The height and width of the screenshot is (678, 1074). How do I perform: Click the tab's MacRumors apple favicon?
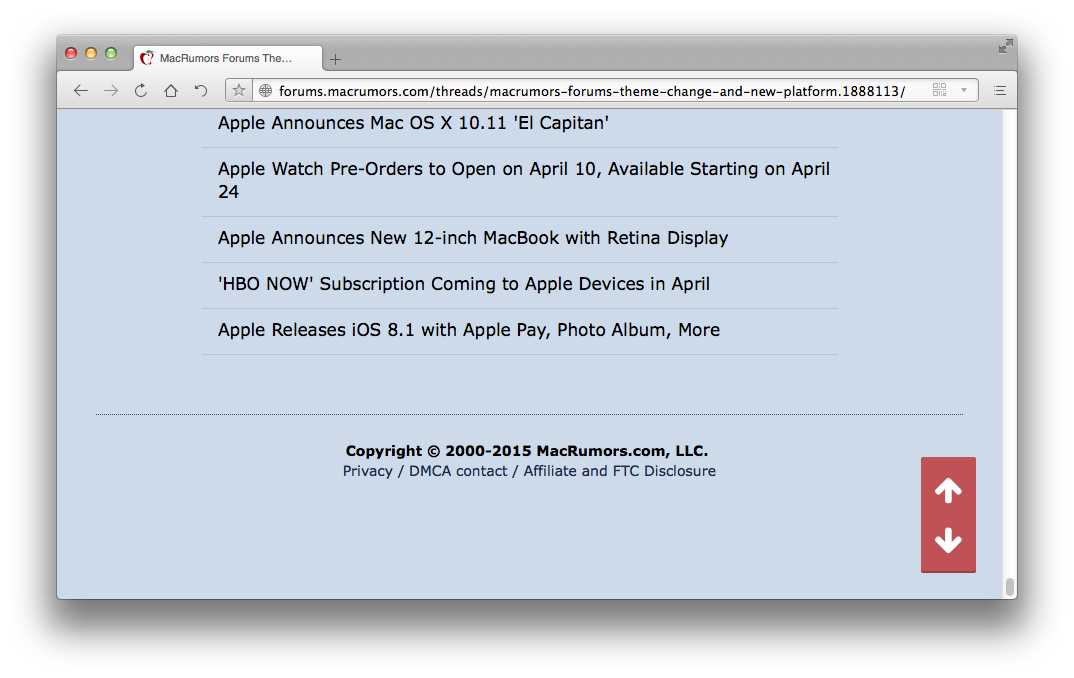[x=147, y=58]
